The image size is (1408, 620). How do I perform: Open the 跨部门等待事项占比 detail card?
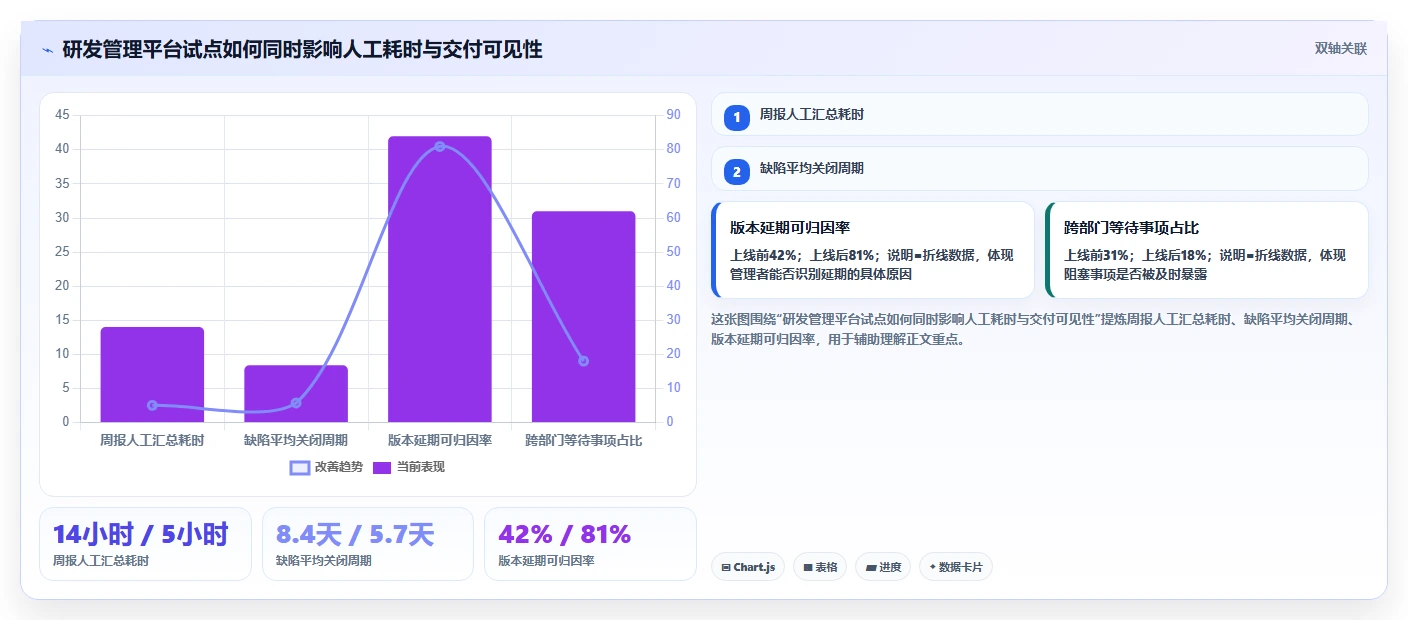[1206, 250]
